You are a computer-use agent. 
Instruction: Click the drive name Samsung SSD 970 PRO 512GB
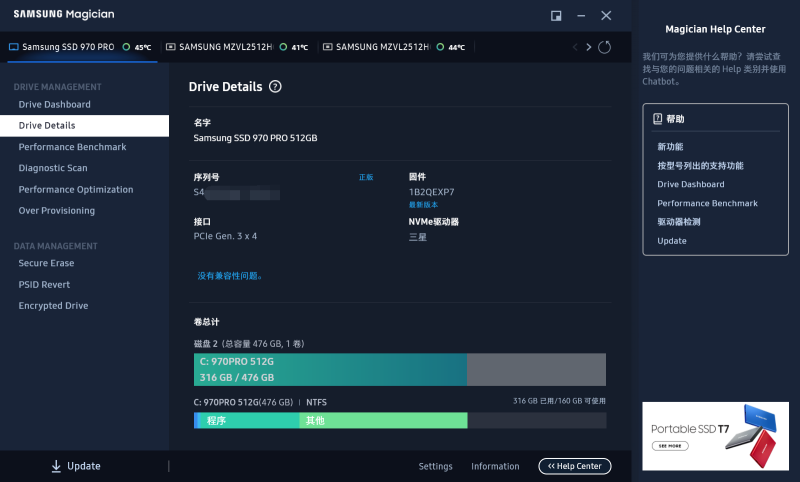point(255,138)
